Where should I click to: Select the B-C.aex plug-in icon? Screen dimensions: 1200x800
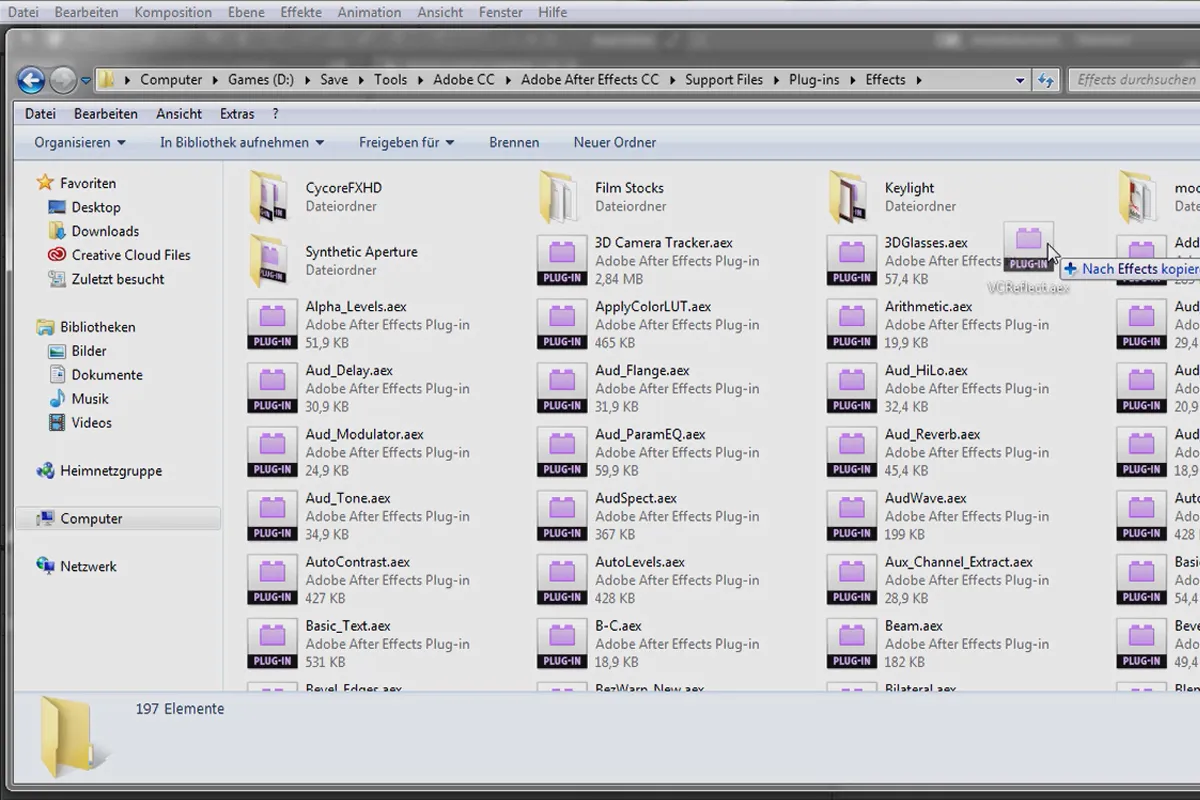pos(562,645)
